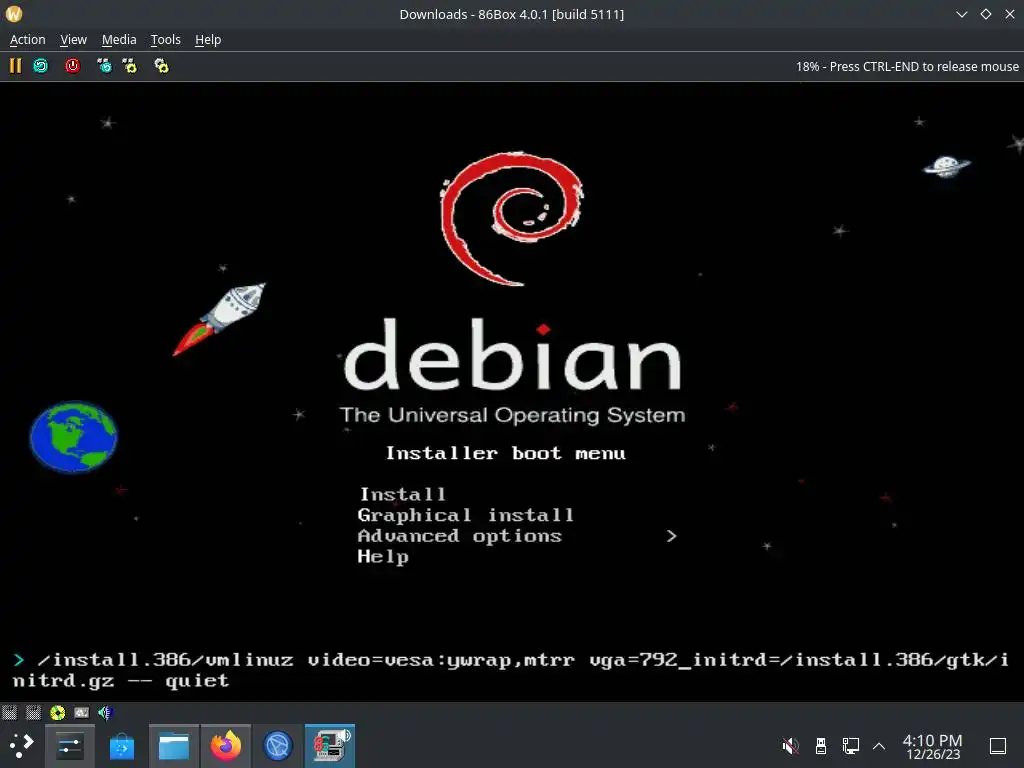The width and height of the screenshot is (1024, 768).
Task: Launch Firefox from the taskbar
Action: [x=225, y=746]
